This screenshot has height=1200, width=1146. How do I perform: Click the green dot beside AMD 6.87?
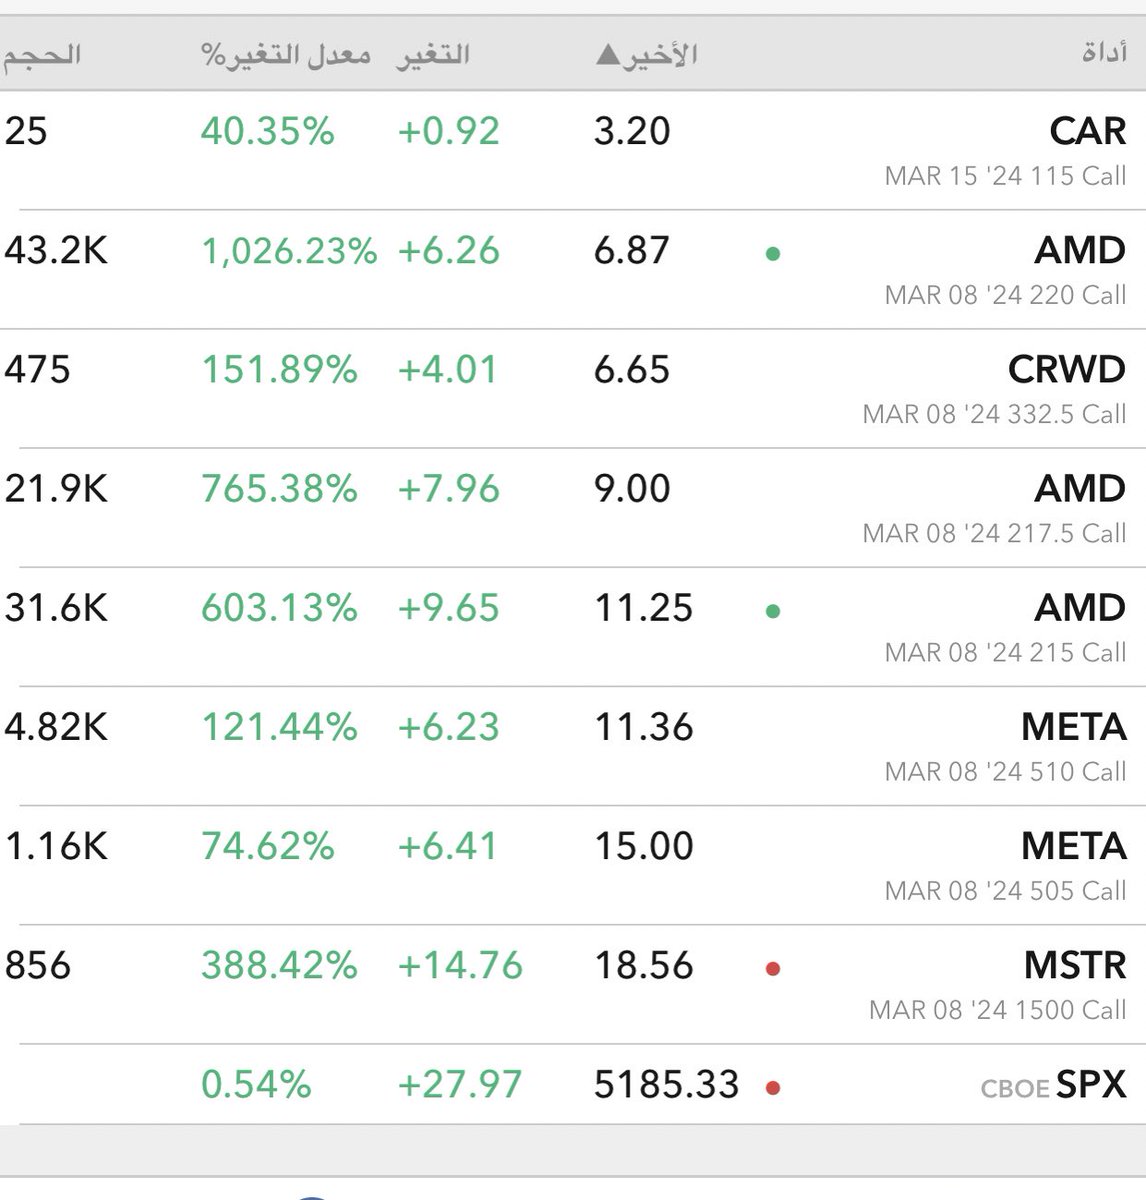pos(772,254)
